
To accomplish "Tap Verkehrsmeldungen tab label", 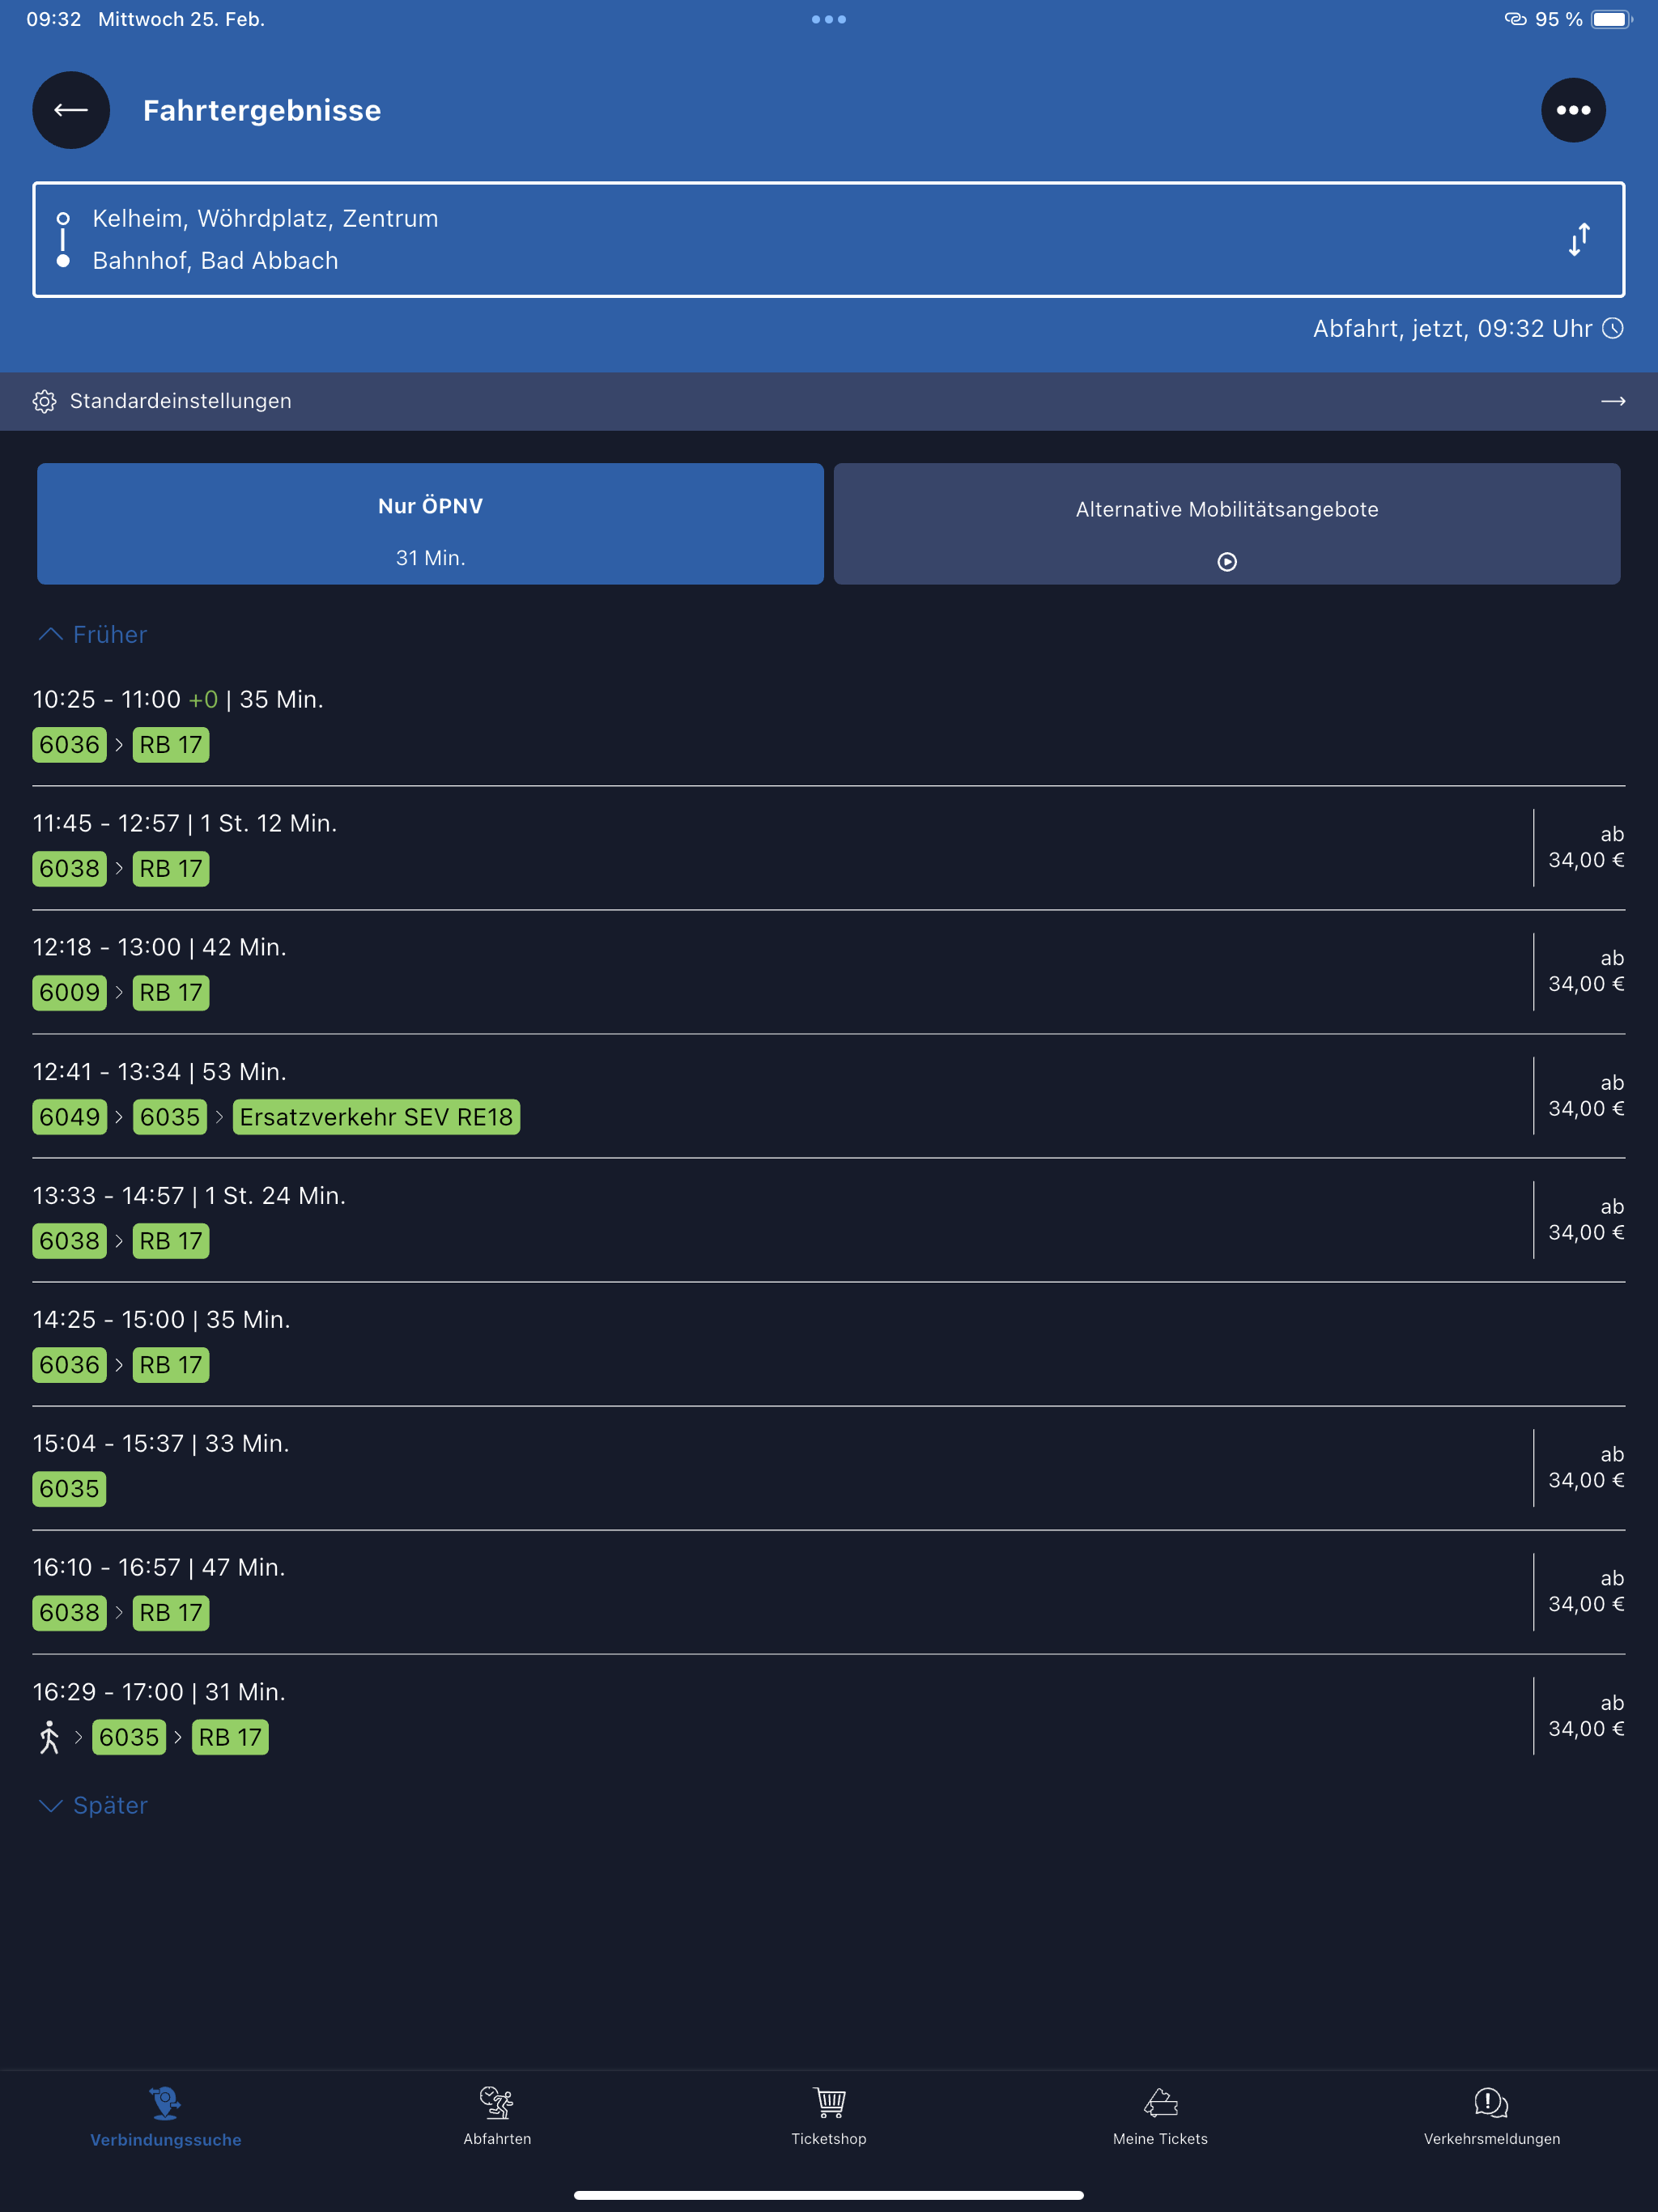I will click(1492, 2139).
